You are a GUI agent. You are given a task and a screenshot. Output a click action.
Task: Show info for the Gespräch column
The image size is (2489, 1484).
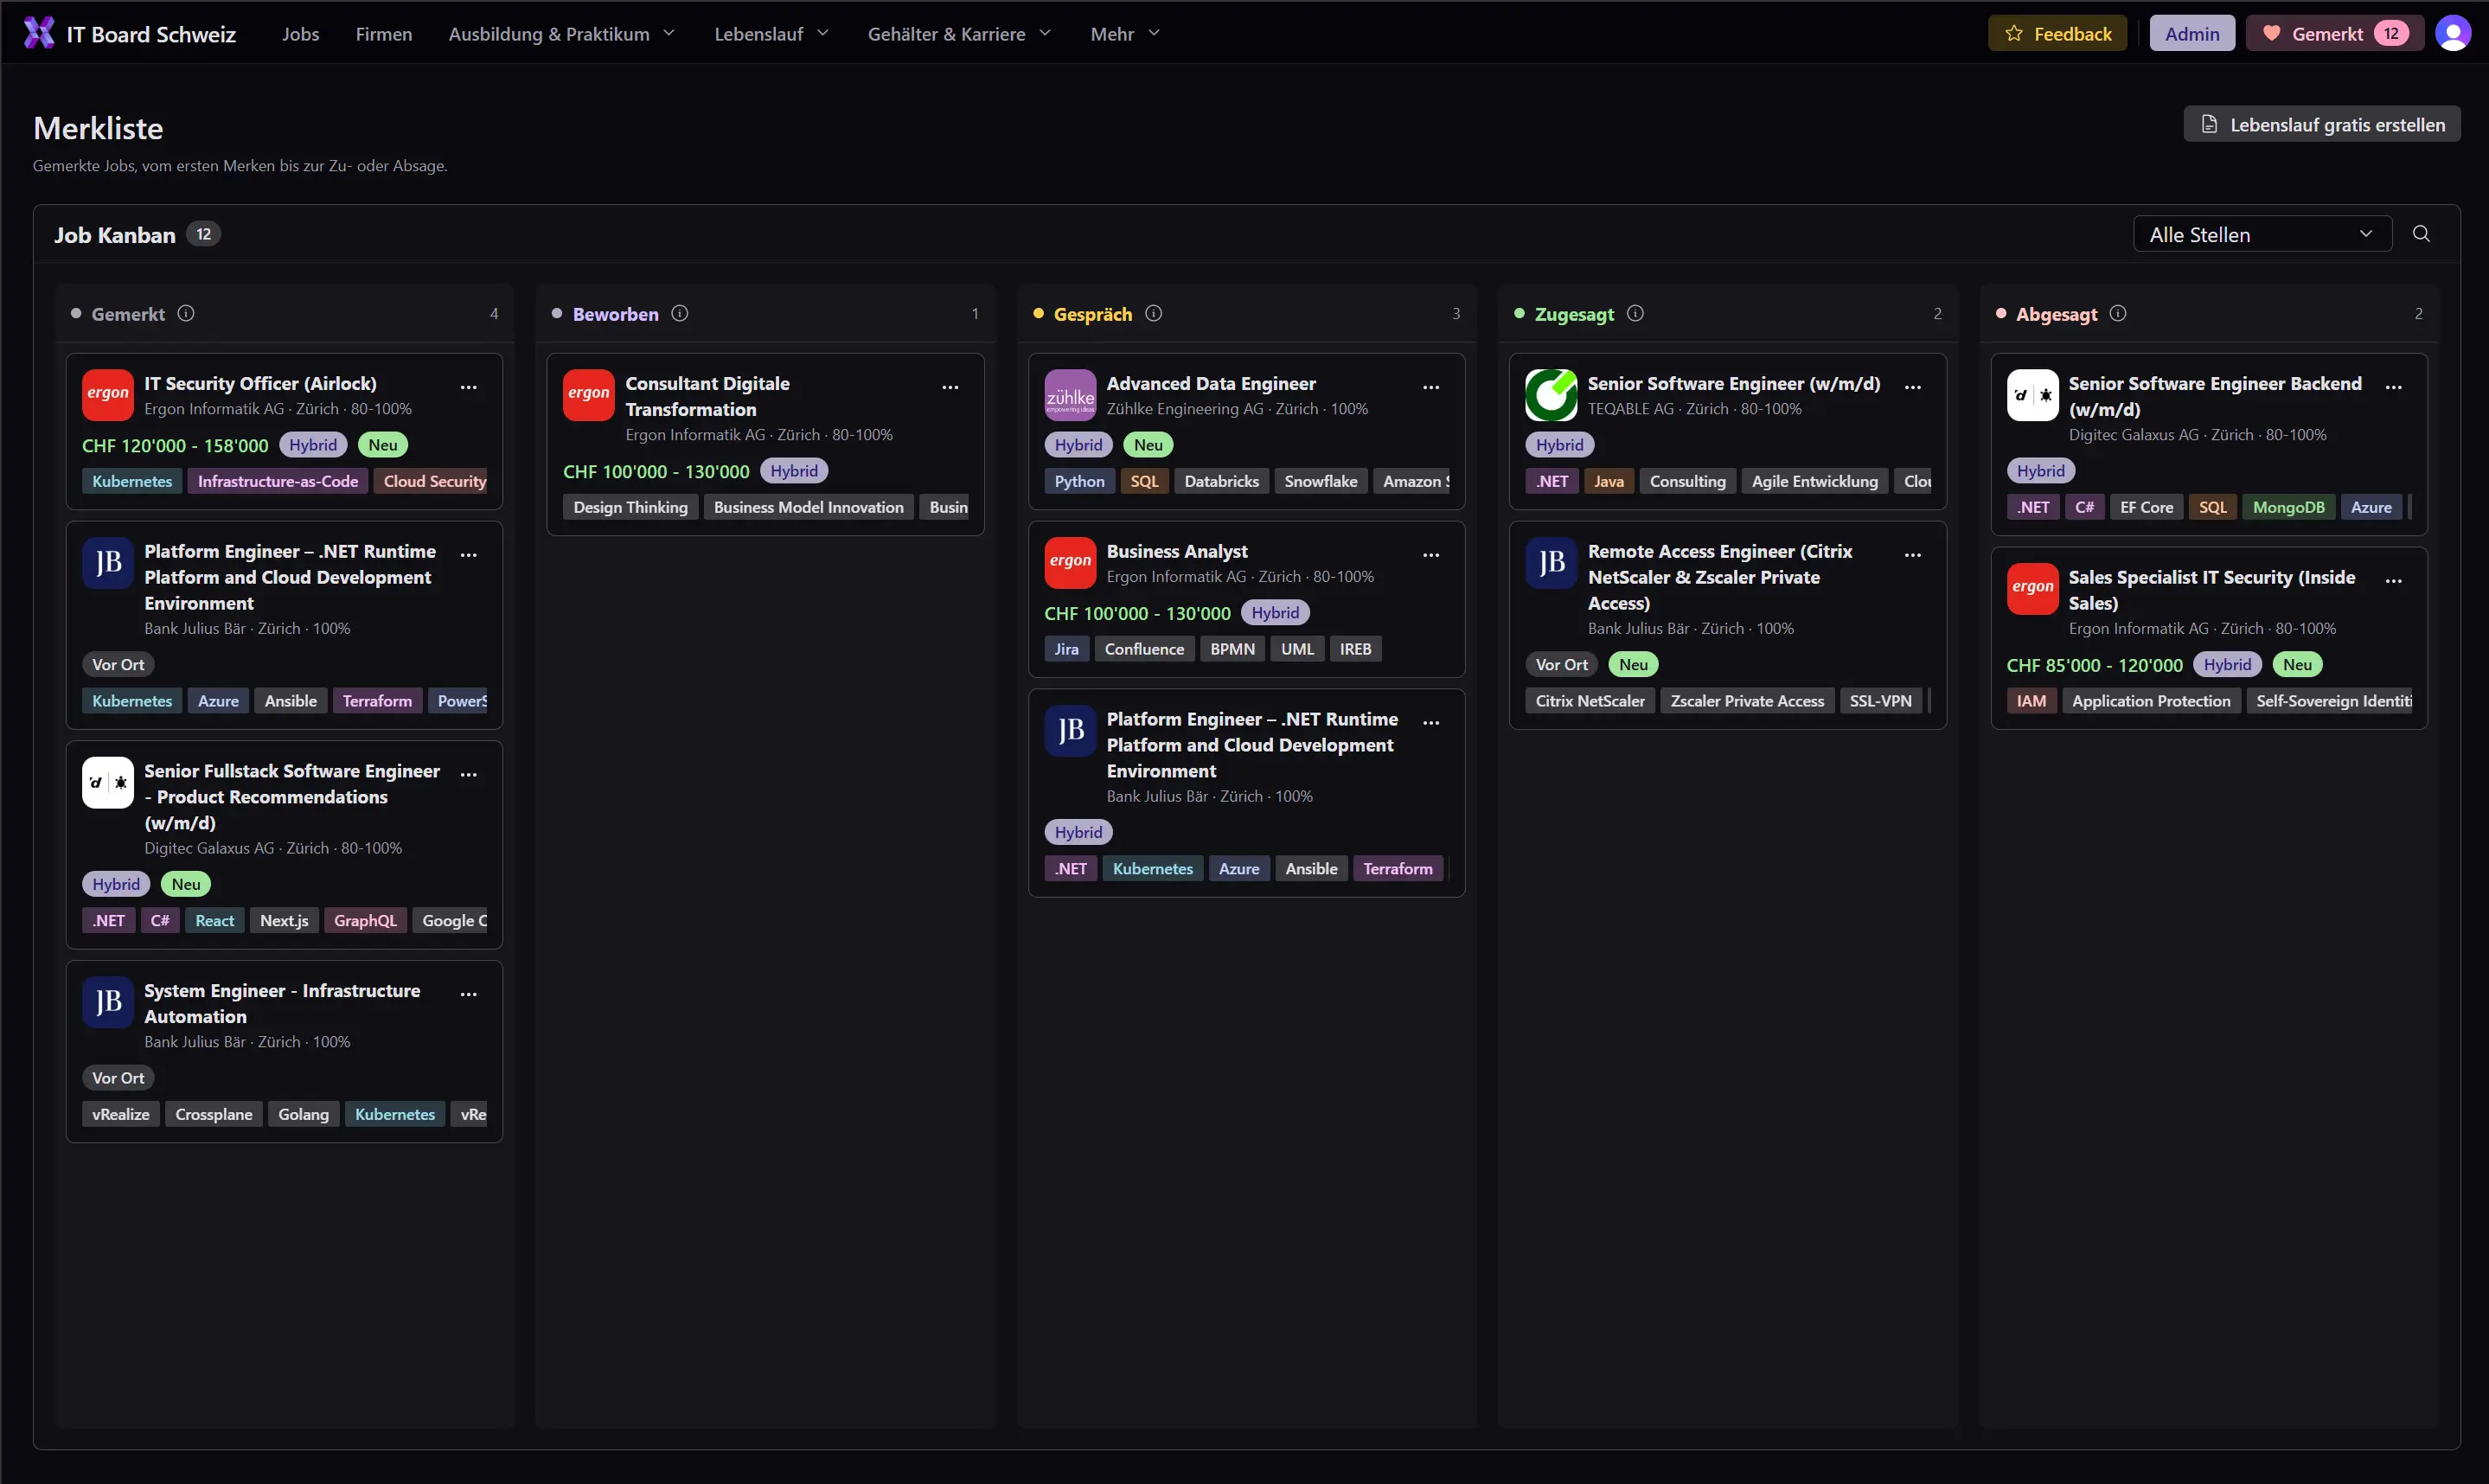click(1154, 314)
